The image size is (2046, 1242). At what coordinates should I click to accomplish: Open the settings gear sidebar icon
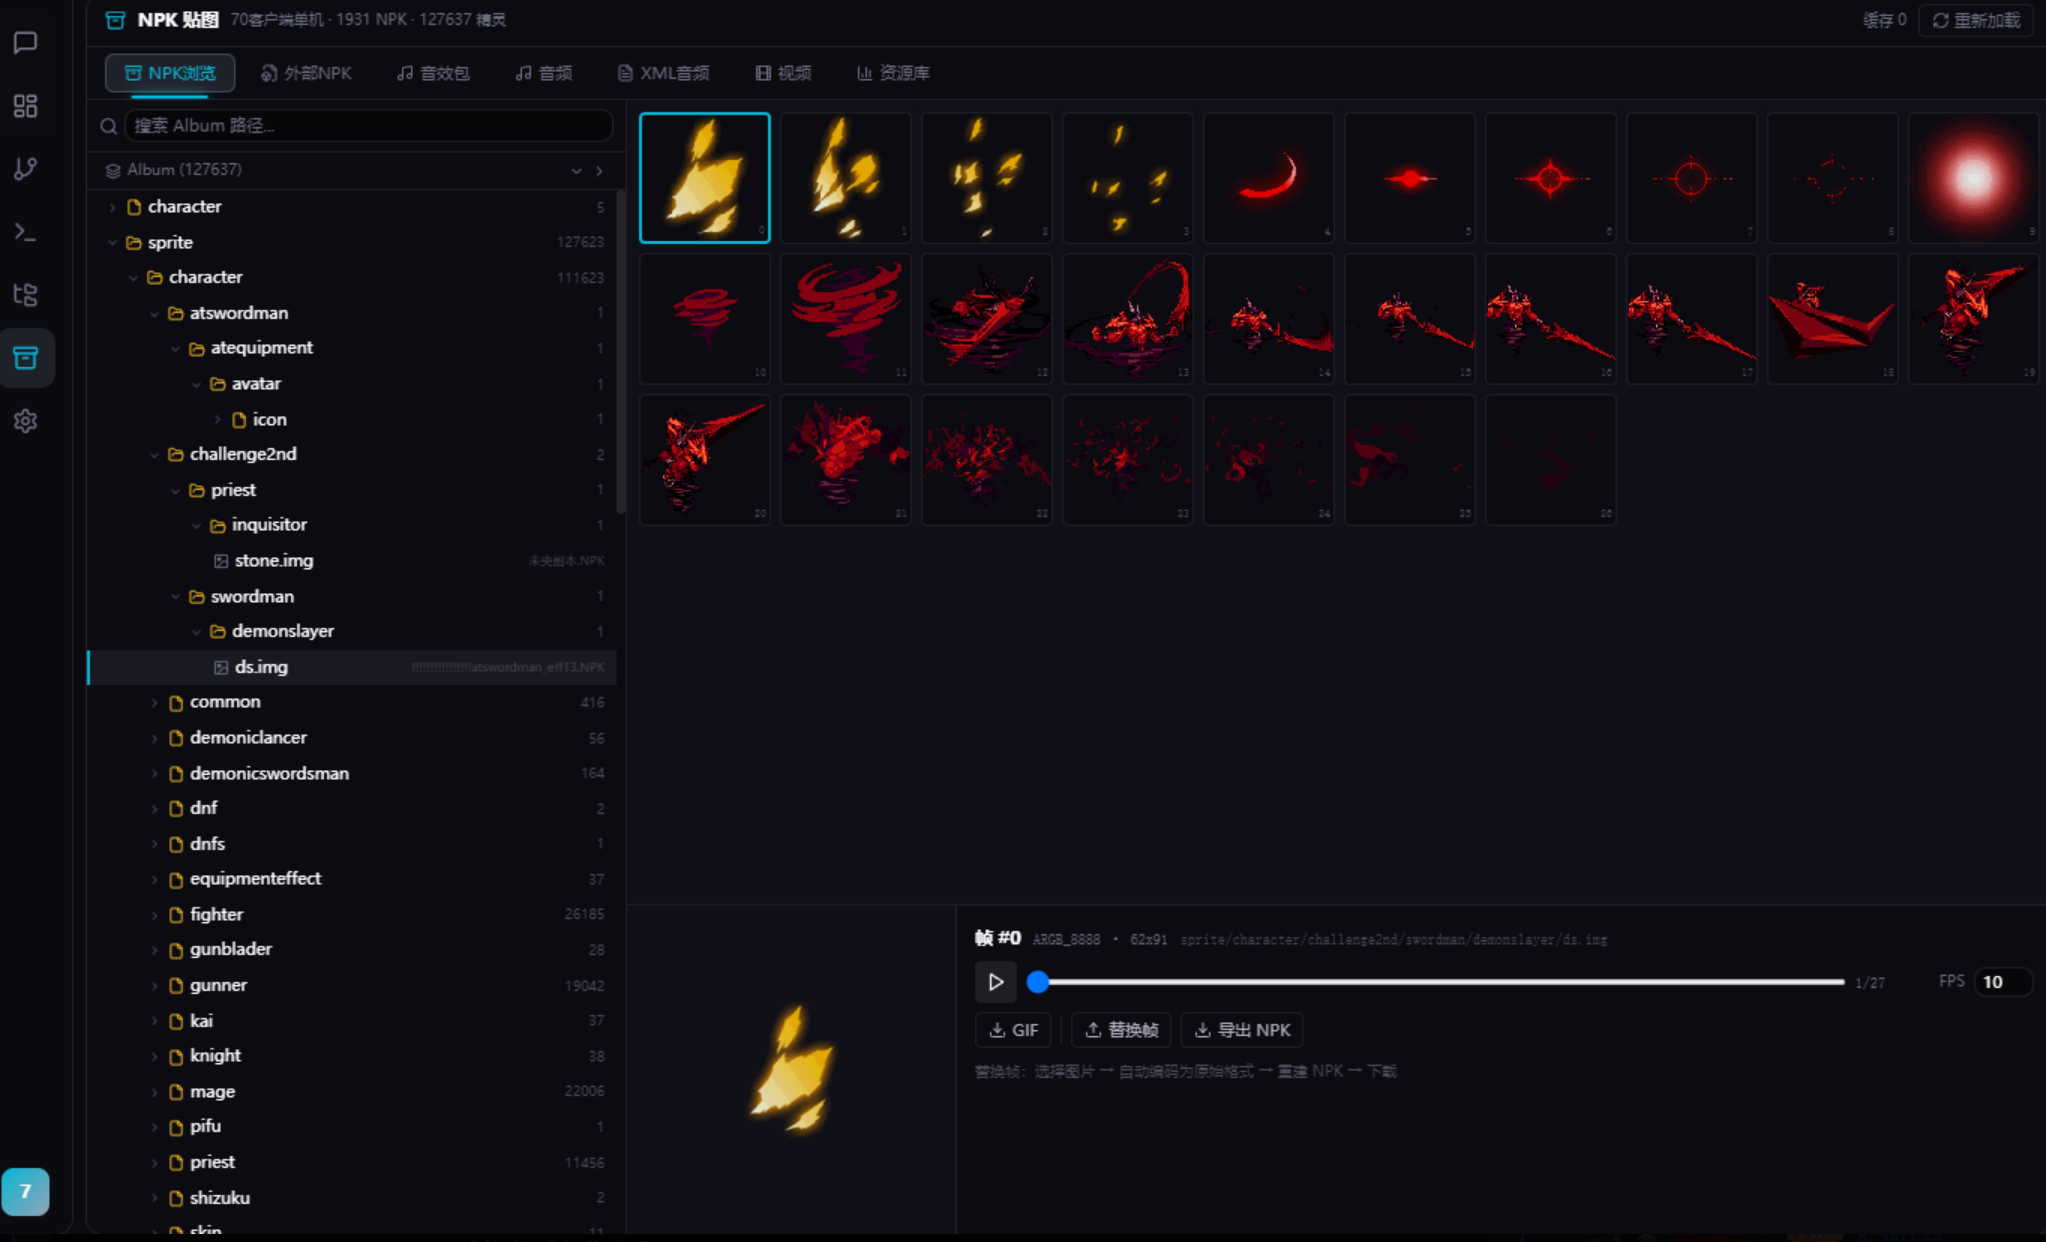point(26,421)
